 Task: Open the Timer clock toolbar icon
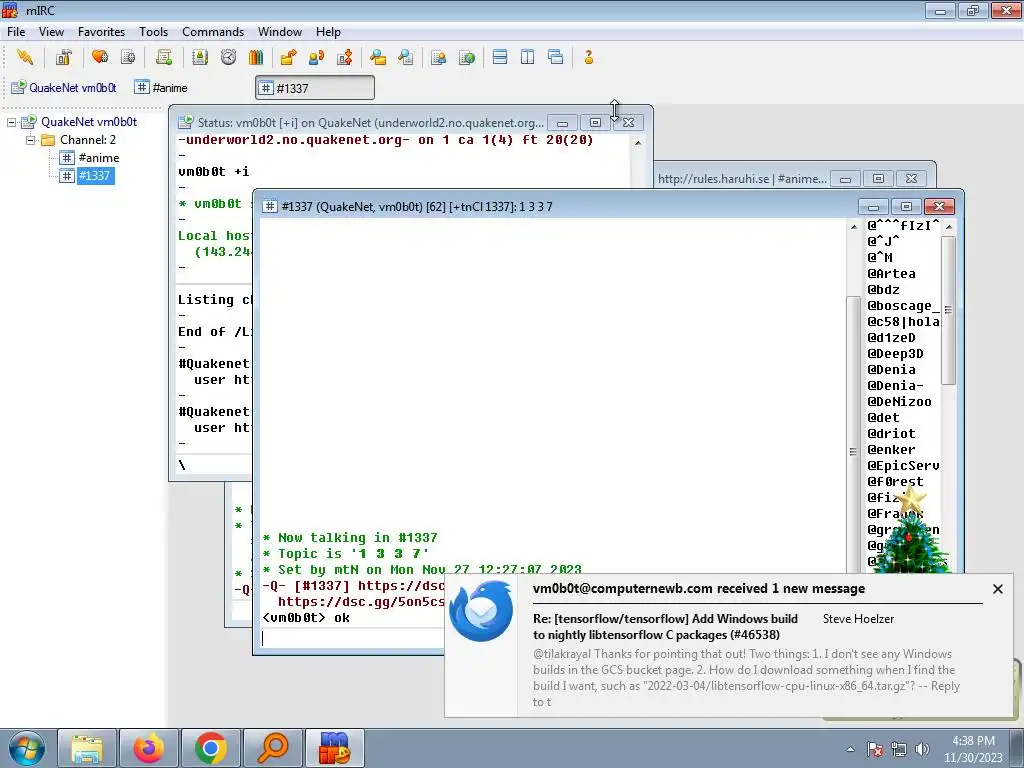pos(228,57)
